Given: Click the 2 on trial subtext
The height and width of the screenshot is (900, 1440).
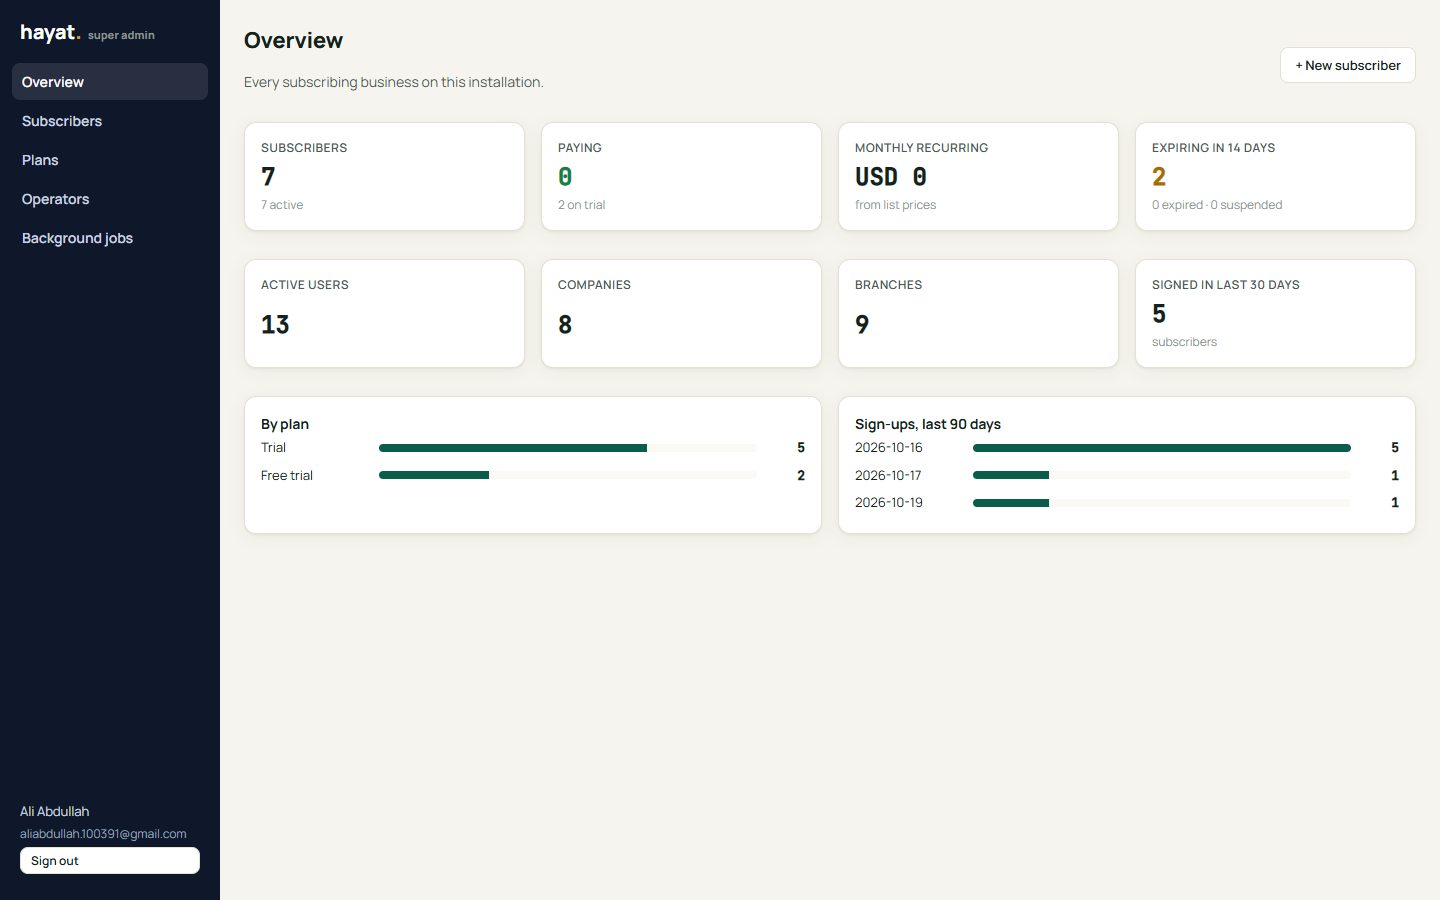Looking at the screenshot, I should [582, 205].
